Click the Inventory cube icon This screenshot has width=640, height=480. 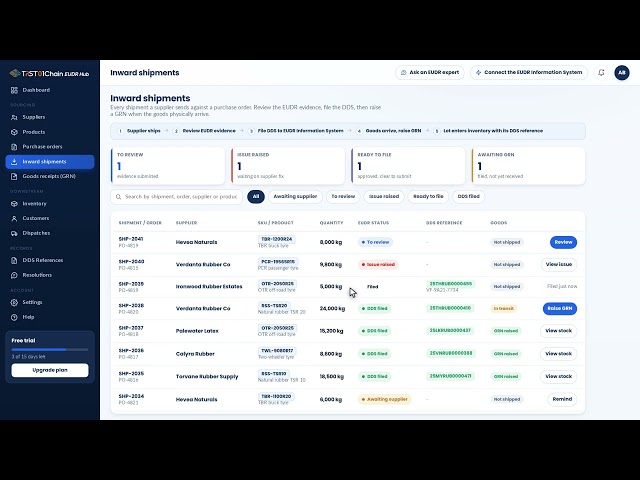[x=14, y=204]
